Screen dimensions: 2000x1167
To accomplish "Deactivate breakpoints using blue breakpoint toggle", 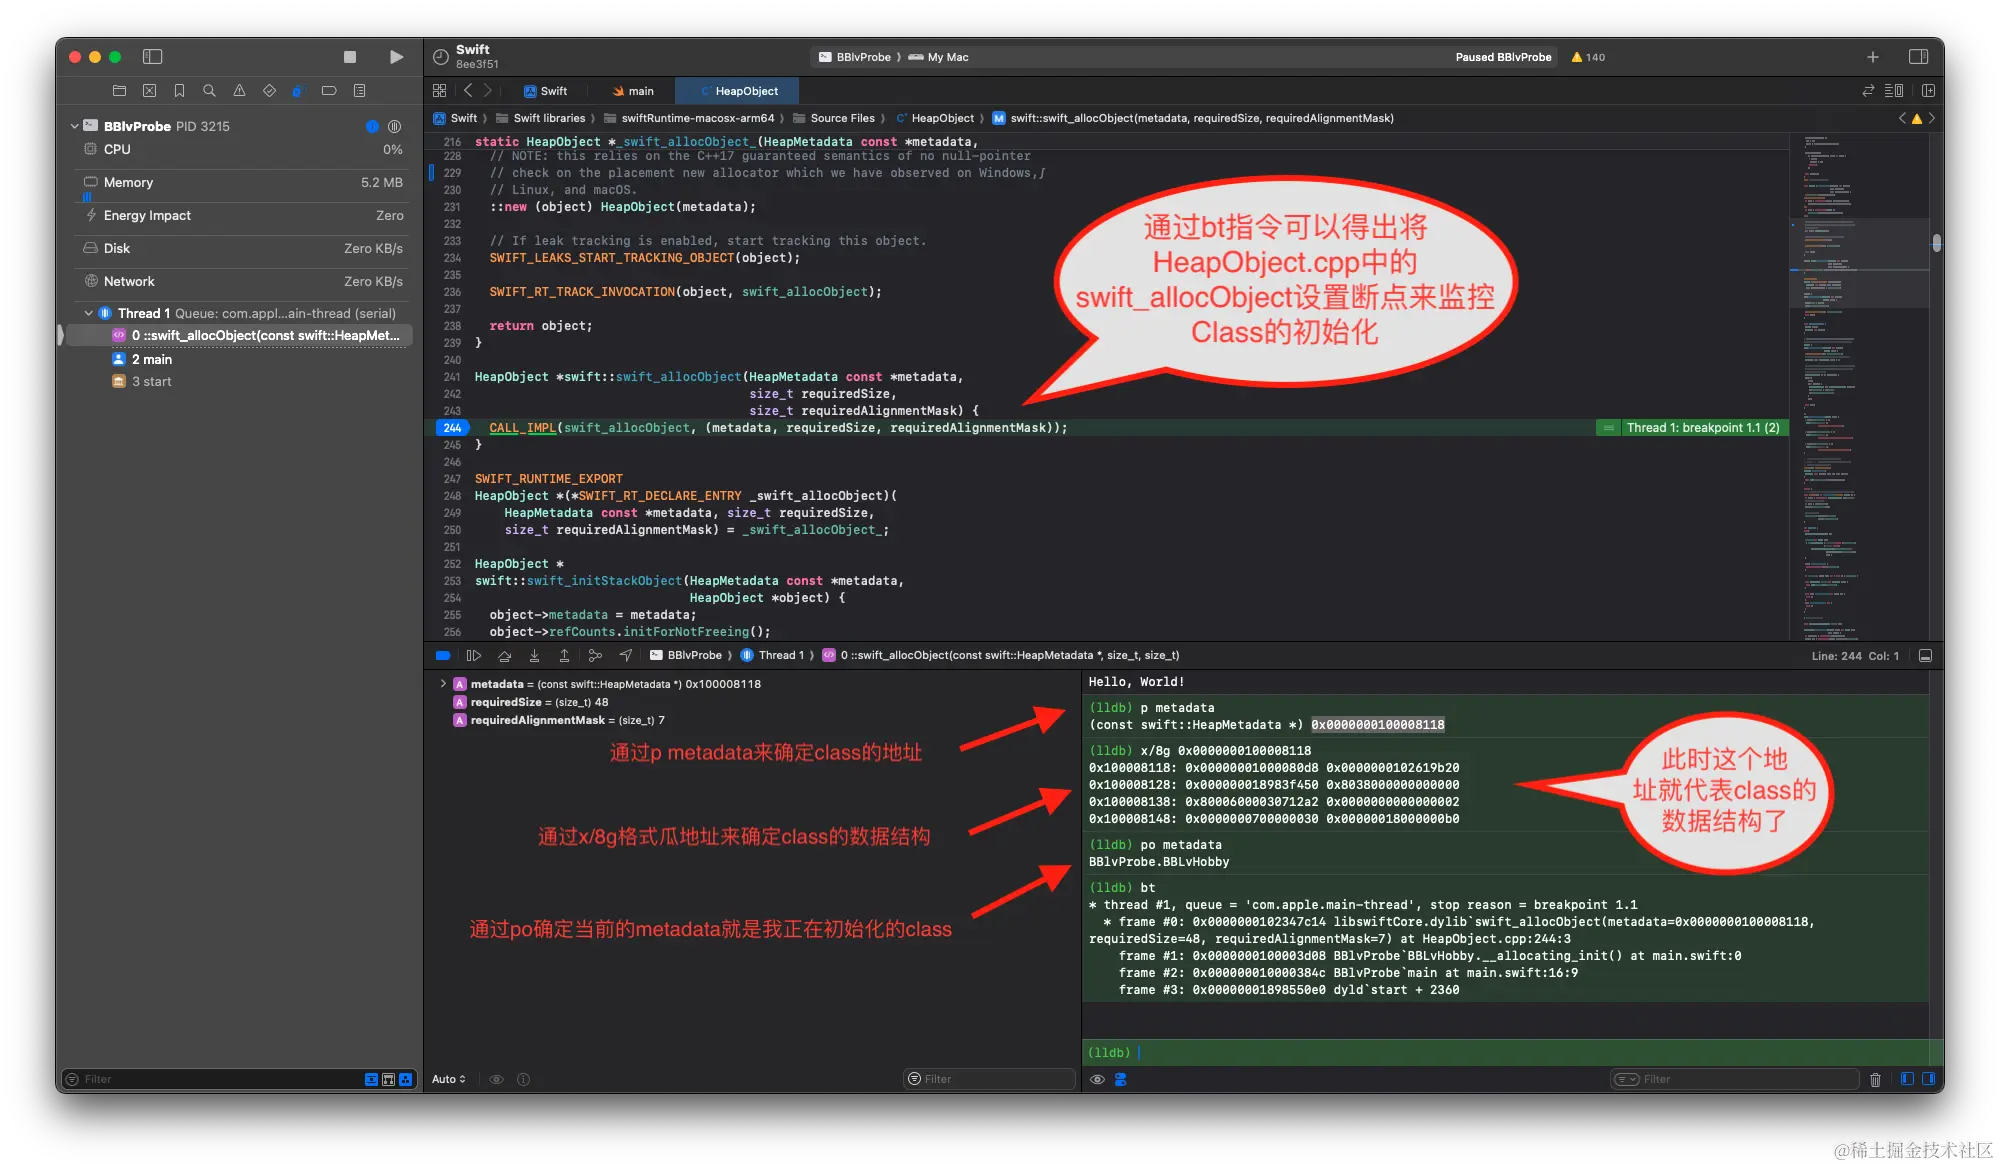I will 443,655.
